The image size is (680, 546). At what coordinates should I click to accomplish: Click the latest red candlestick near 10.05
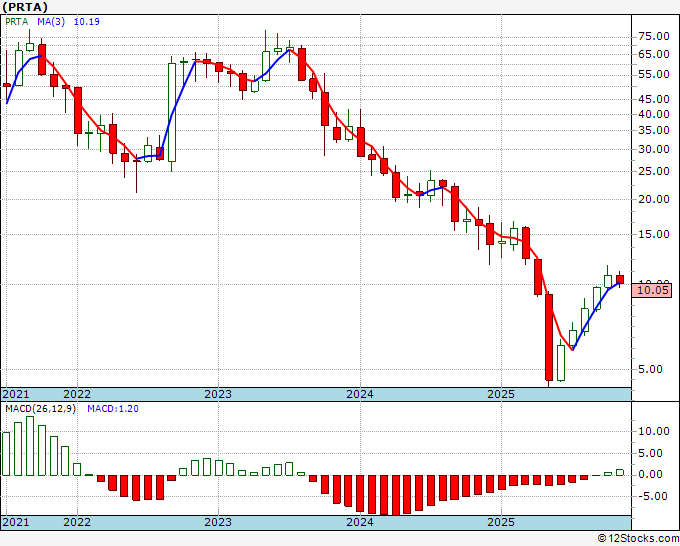[620, 279]
